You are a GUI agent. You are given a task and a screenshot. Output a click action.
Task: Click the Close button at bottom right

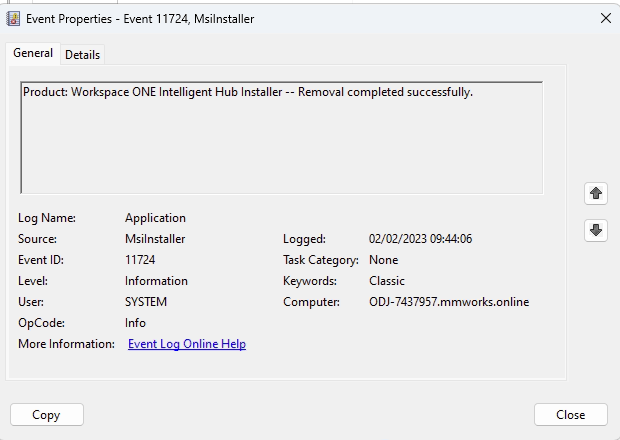pos(570,414)
